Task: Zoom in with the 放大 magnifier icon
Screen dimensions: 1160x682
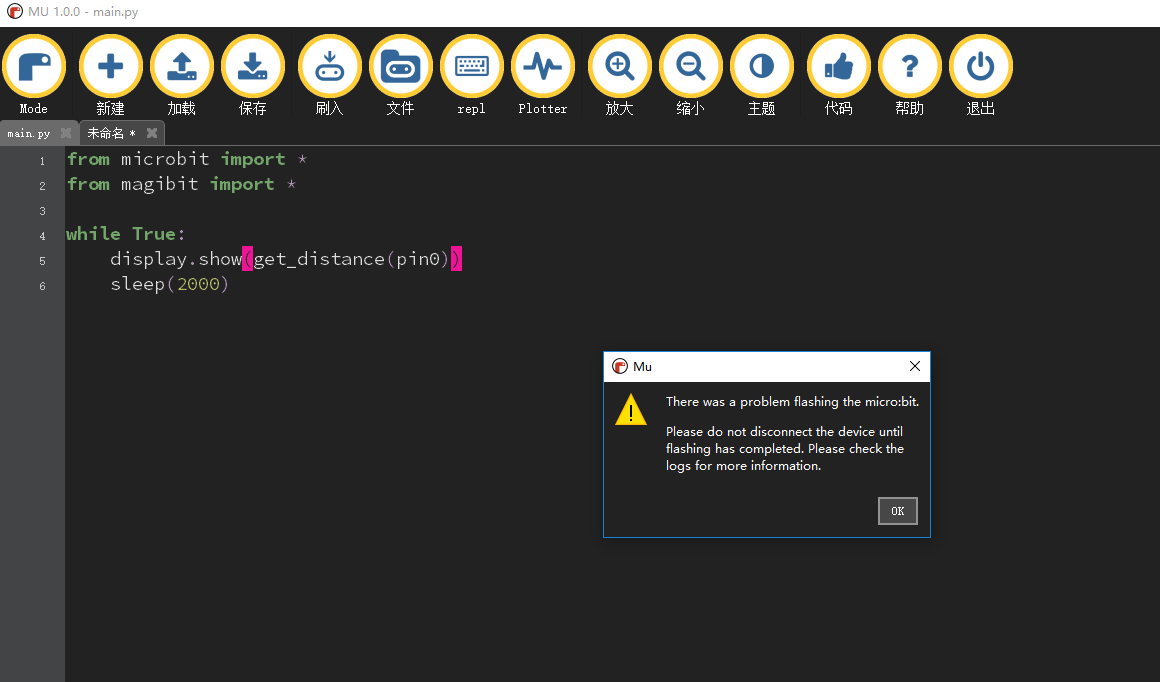Action: pos(619,66)
